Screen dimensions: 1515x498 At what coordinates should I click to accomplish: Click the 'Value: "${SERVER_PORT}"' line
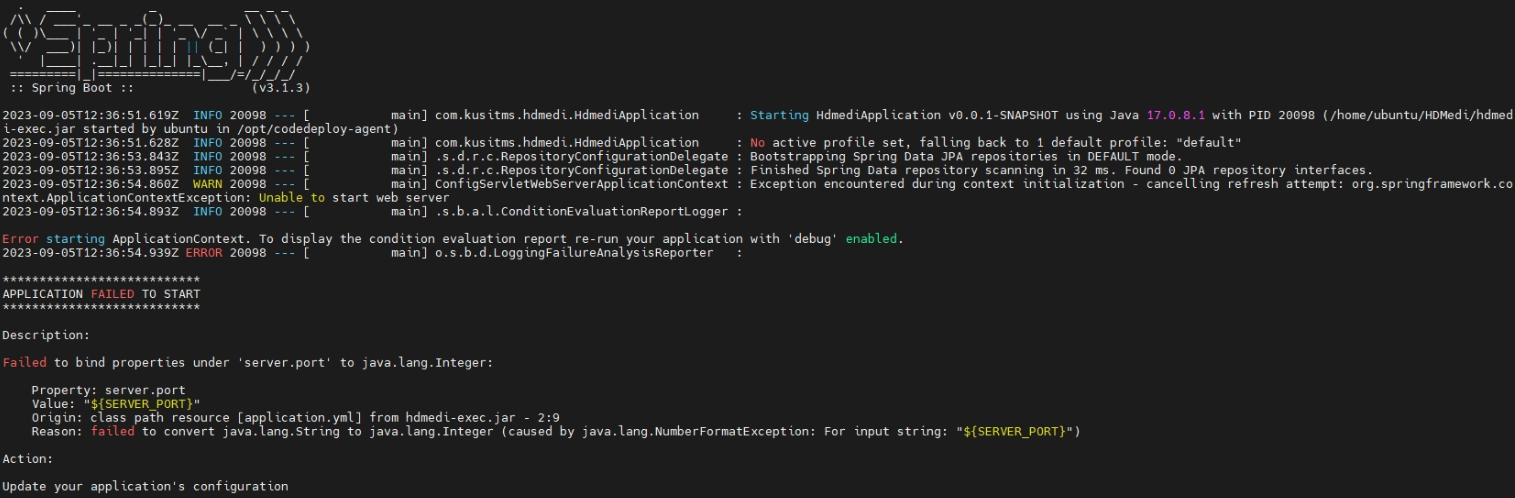point(116,404)
